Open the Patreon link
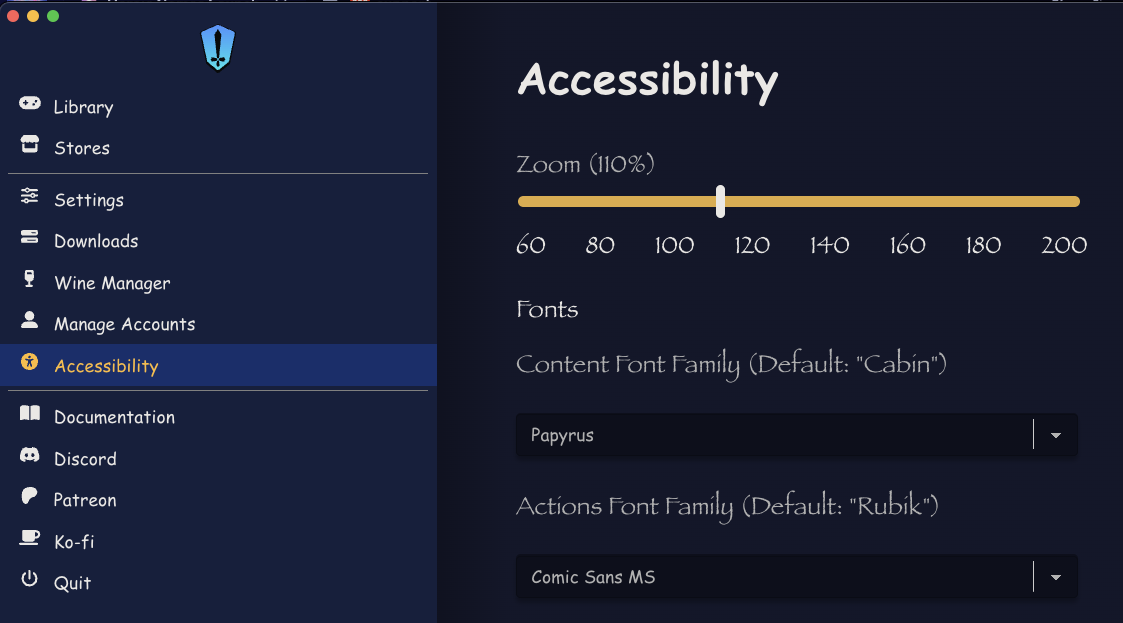 [x=85, y=500]
